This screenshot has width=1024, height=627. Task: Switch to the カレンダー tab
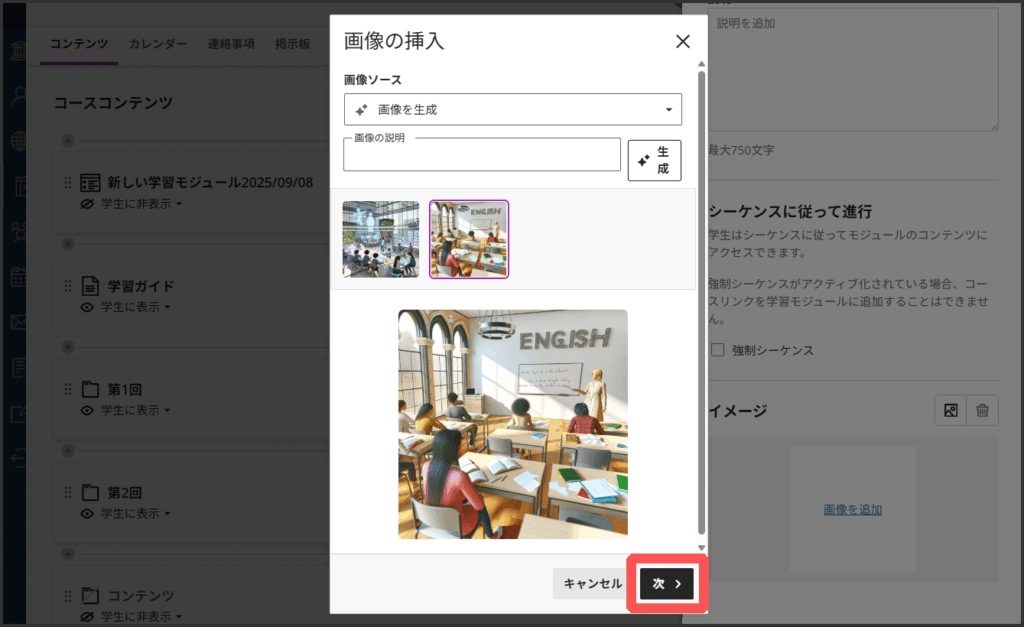(x=157, y=44)
